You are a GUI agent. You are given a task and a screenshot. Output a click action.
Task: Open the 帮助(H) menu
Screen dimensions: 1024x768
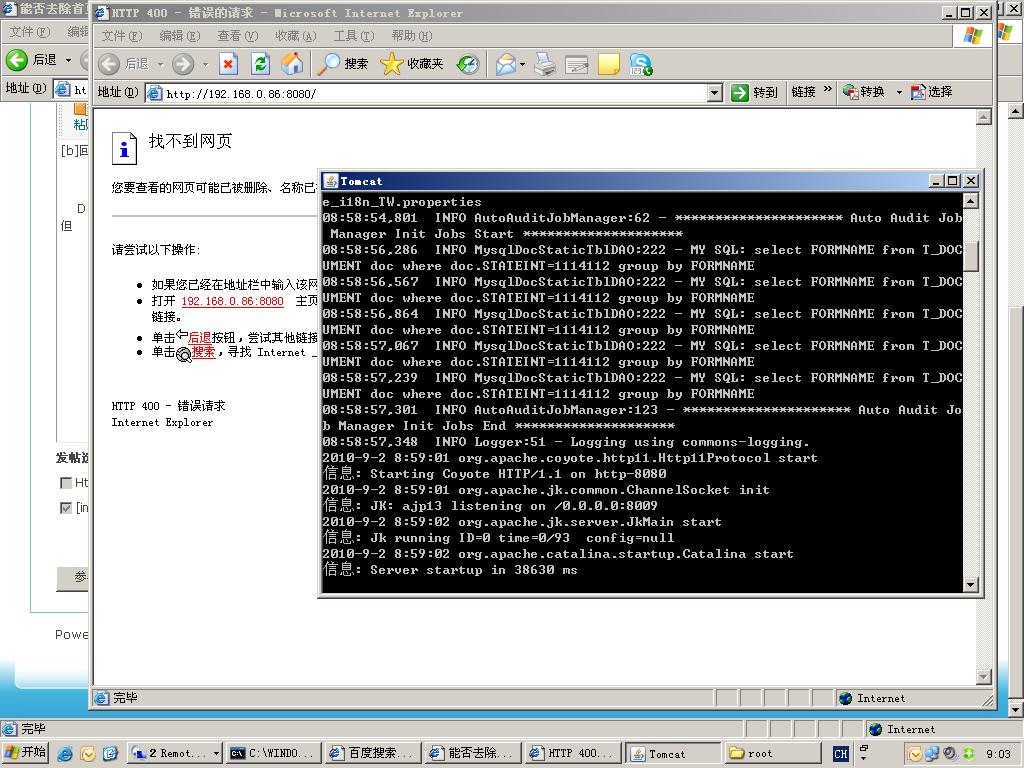[x=411, y=35]
